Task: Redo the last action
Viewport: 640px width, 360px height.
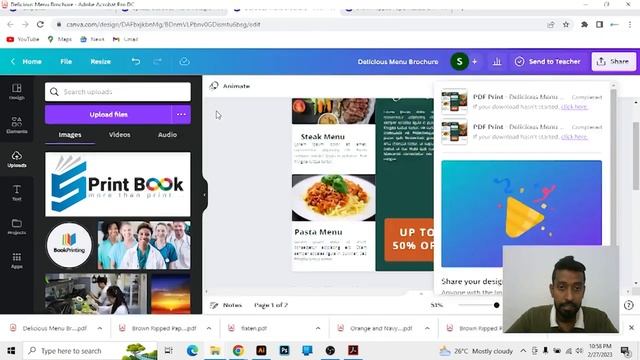Action: (x=158, y=62)
